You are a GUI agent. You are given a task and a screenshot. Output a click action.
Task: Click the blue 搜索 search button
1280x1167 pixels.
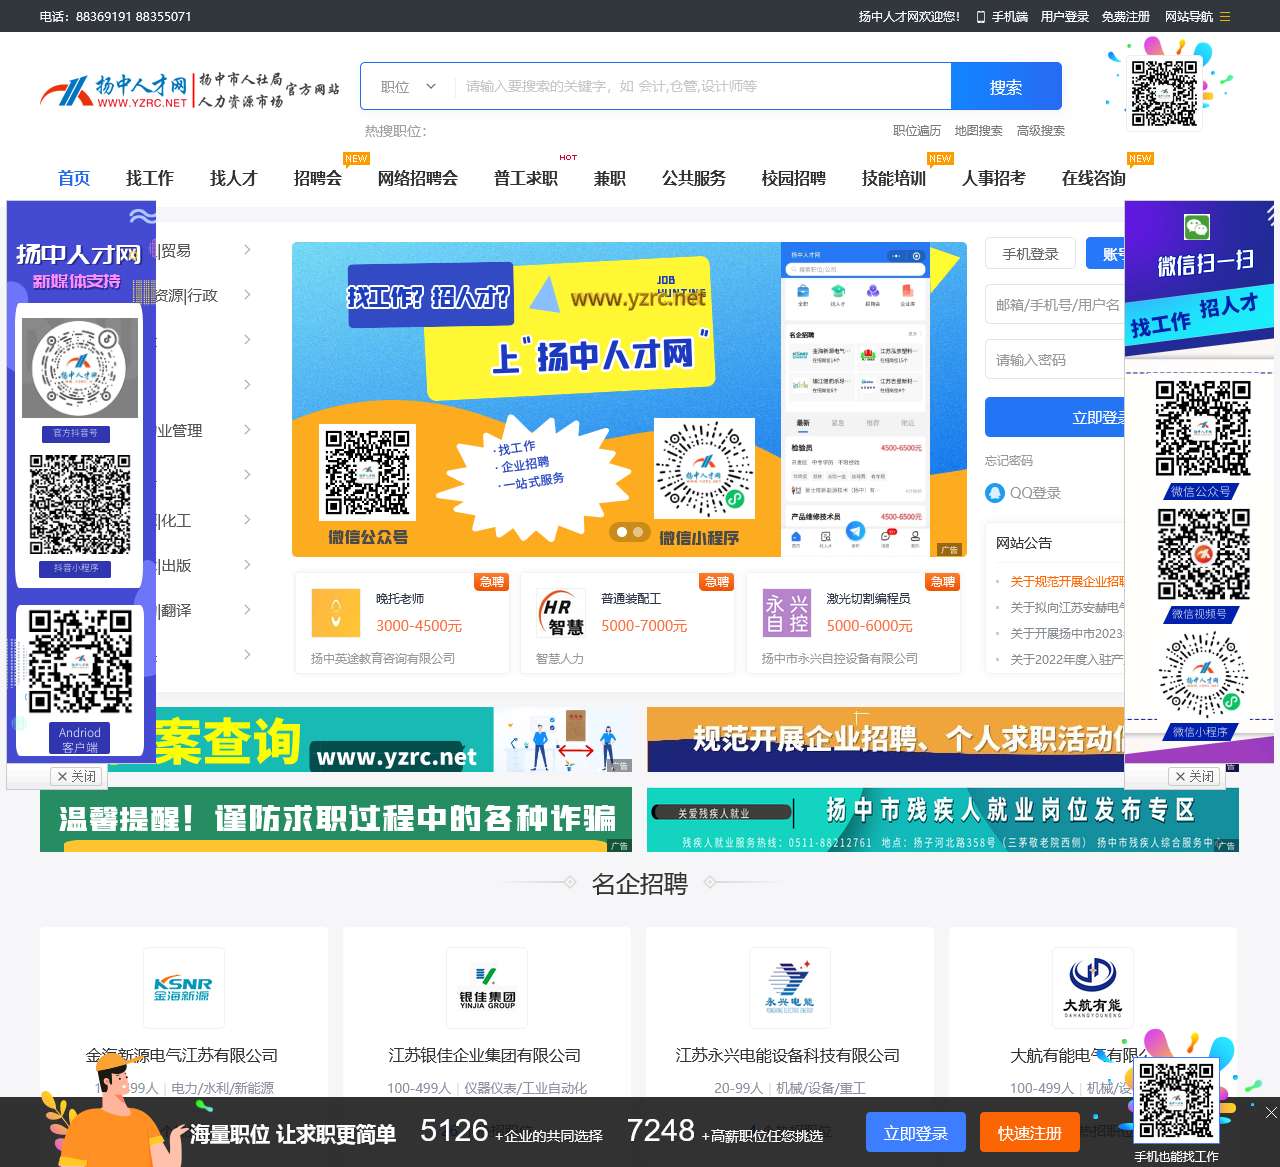click(x=1005, y=86)
